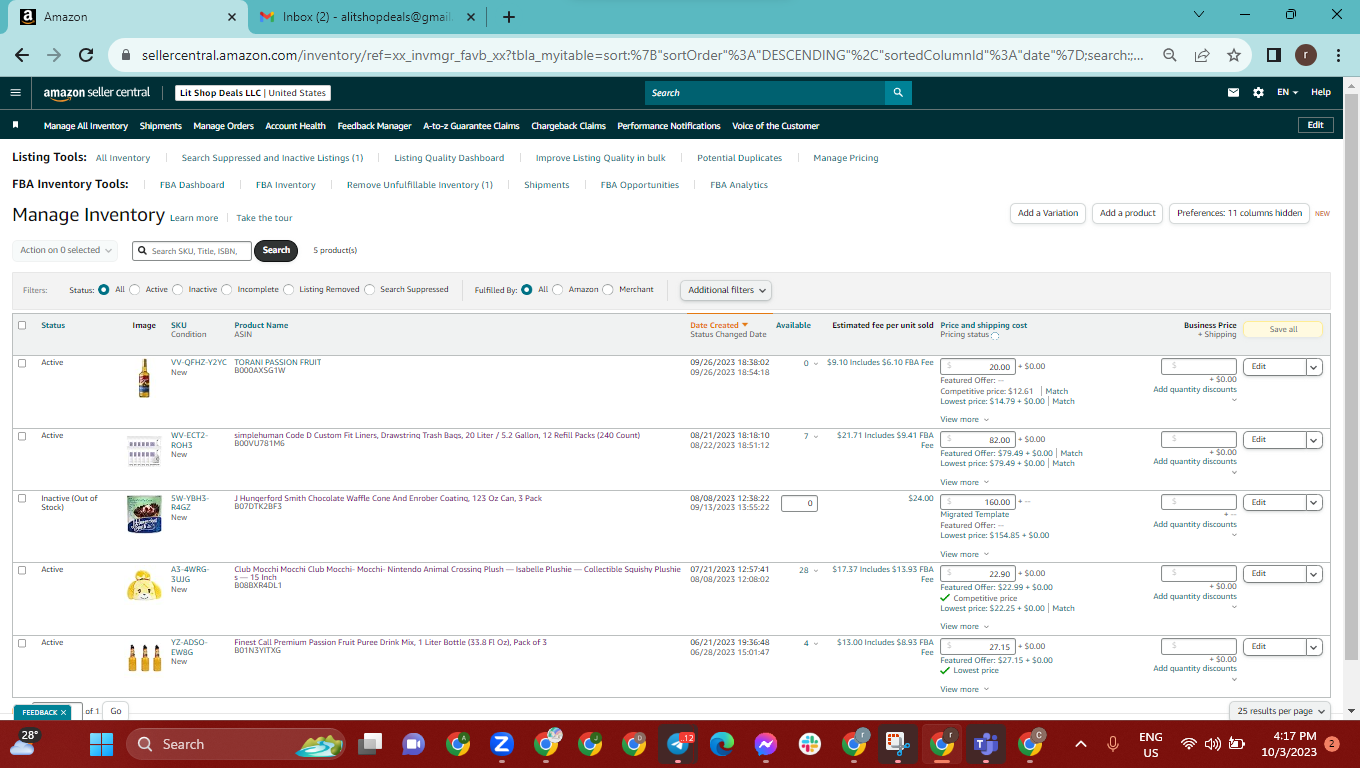The width and height of the screenshot is (1360, 768).
Task: Open Account Health menu item
Action: [x=295, y=126]
